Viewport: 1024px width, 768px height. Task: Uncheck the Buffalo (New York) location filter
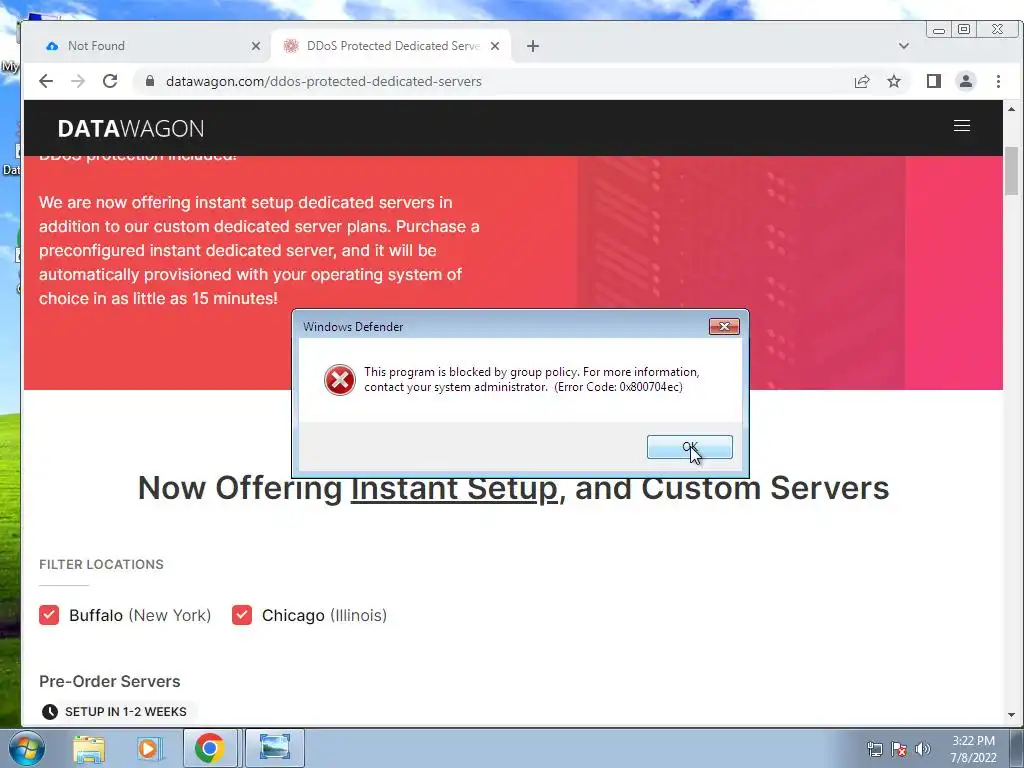[49, 615]
